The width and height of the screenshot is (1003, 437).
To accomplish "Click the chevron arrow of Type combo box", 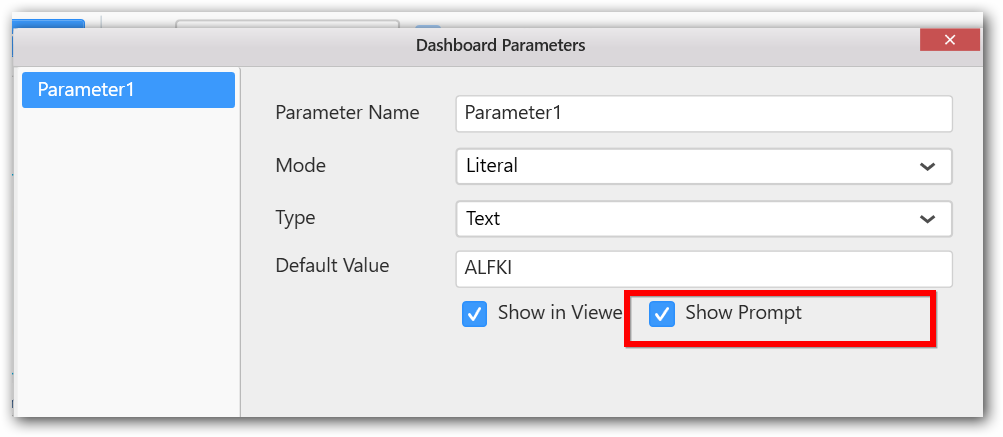I will [x=928, y=218].
